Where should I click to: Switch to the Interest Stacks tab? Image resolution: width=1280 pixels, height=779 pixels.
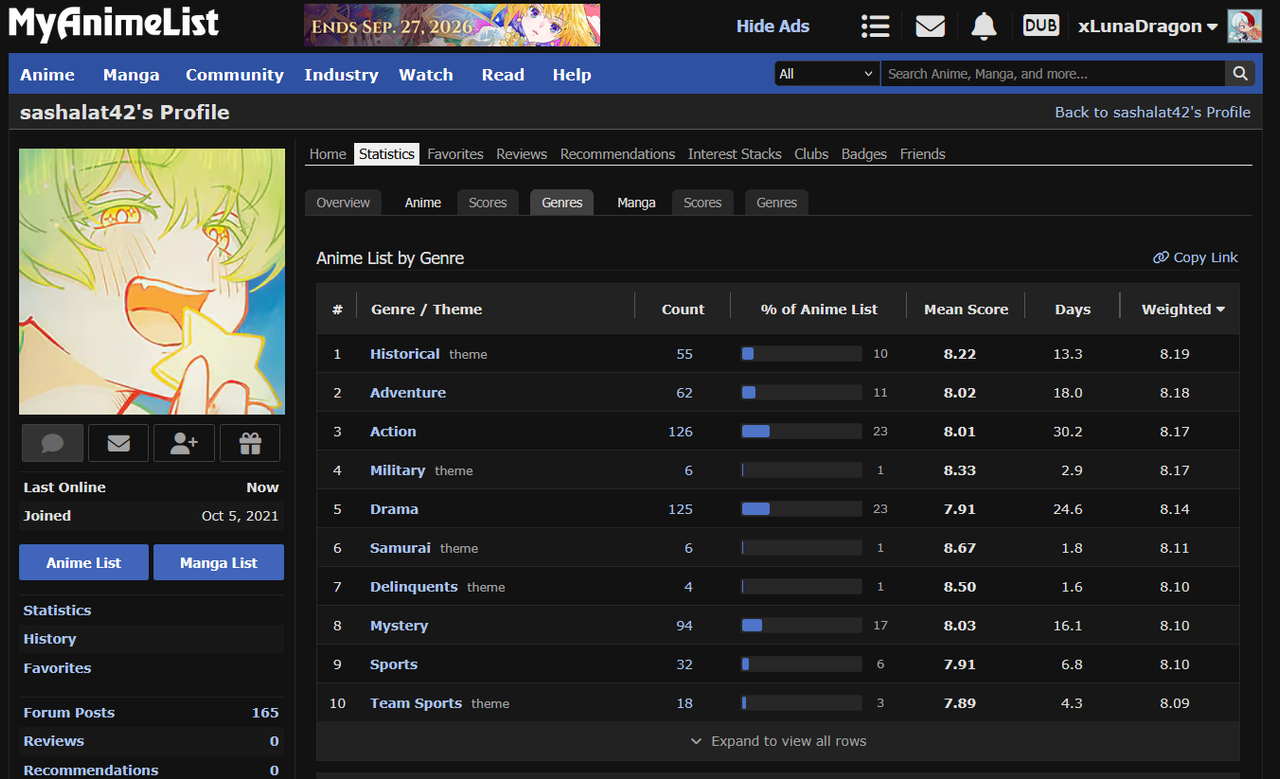[735, 154]
